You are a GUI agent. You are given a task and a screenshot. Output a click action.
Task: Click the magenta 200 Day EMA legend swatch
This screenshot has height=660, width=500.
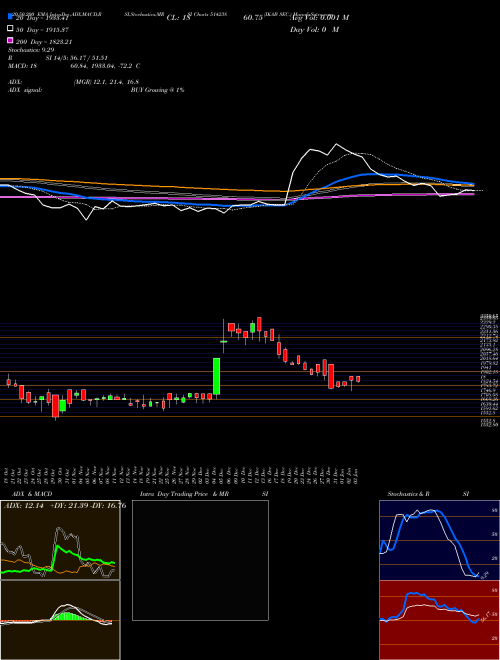pyautogui.click(x=10, y=40)
